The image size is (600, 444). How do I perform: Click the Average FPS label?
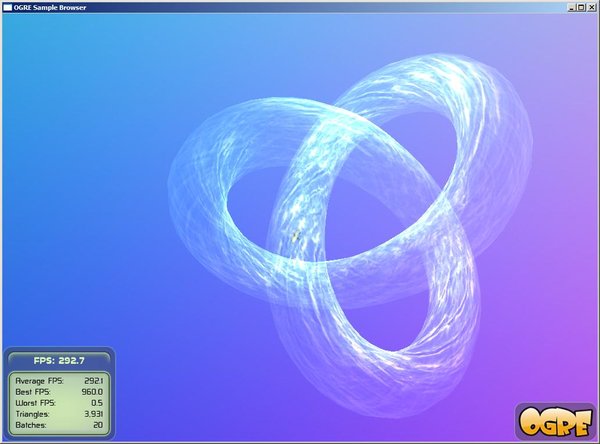coord(39,381)
